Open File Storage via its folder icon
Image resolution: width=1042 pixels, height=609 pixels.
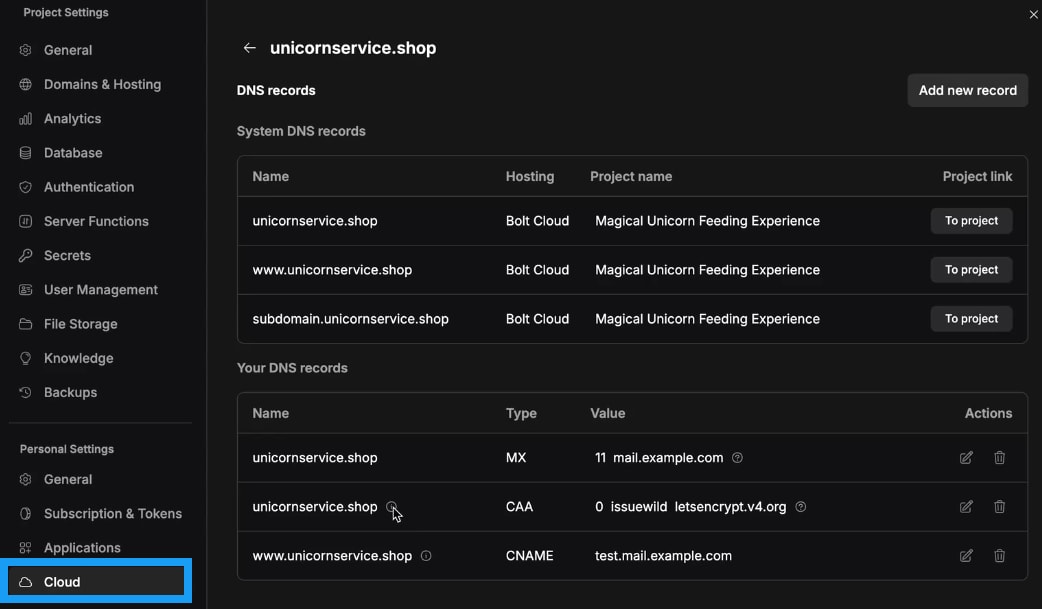coord(22,323)
